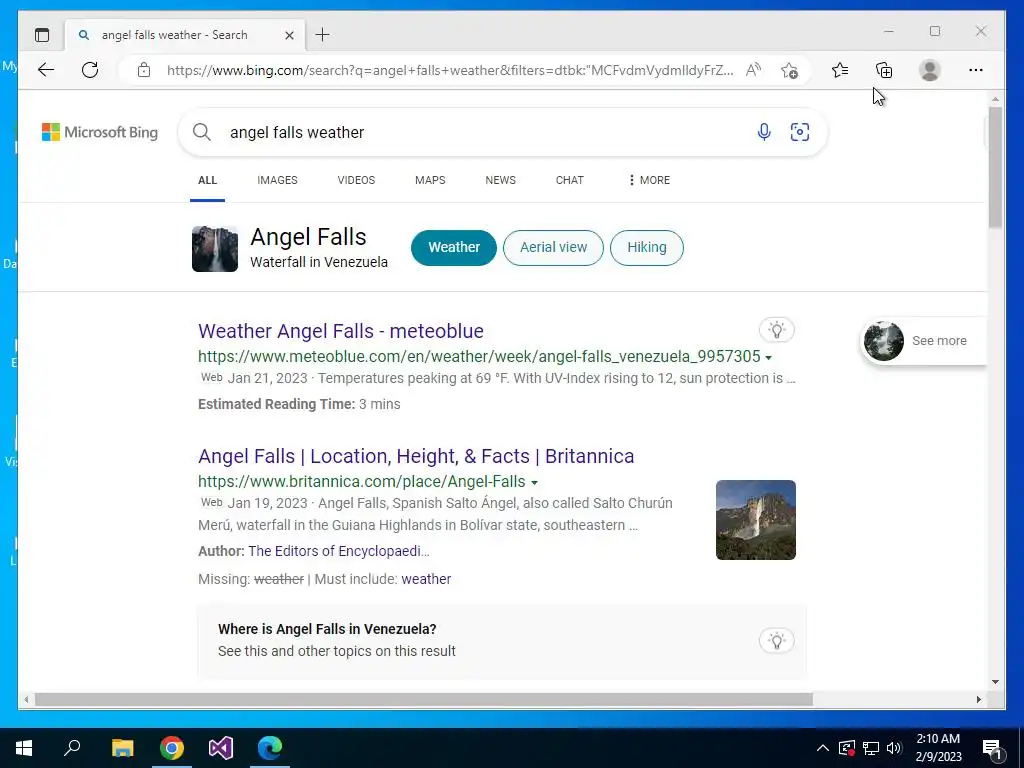Go back to the previous page
This screenshot has width=1024, height=768.
pyautogui.click(x=46, y=70)
